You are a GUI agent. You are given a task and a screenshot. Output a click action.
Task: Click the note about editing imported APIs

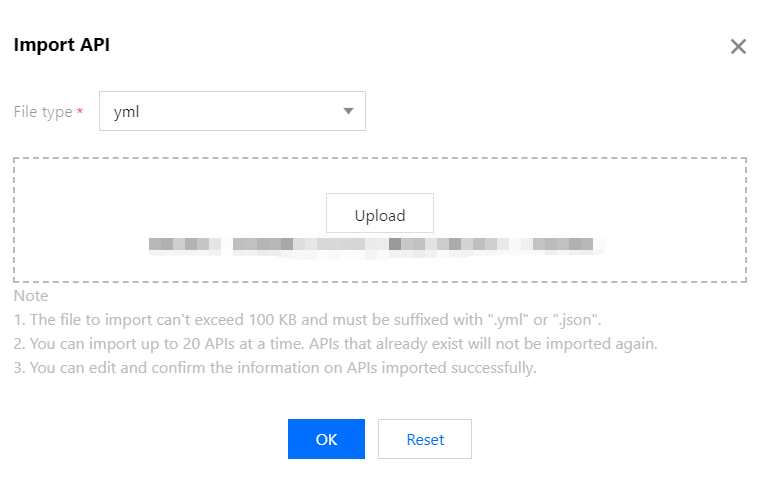(275, 368)
